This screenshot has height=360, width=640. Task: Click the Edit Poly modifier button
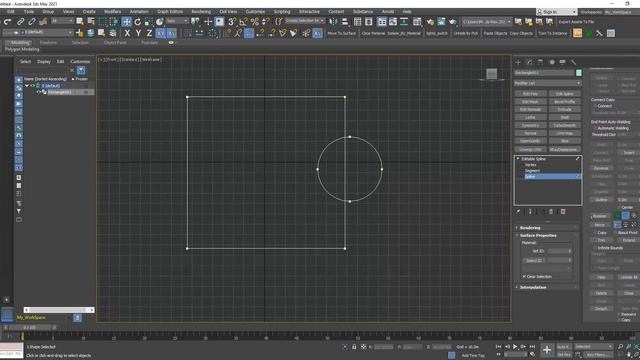click(530, 94)
